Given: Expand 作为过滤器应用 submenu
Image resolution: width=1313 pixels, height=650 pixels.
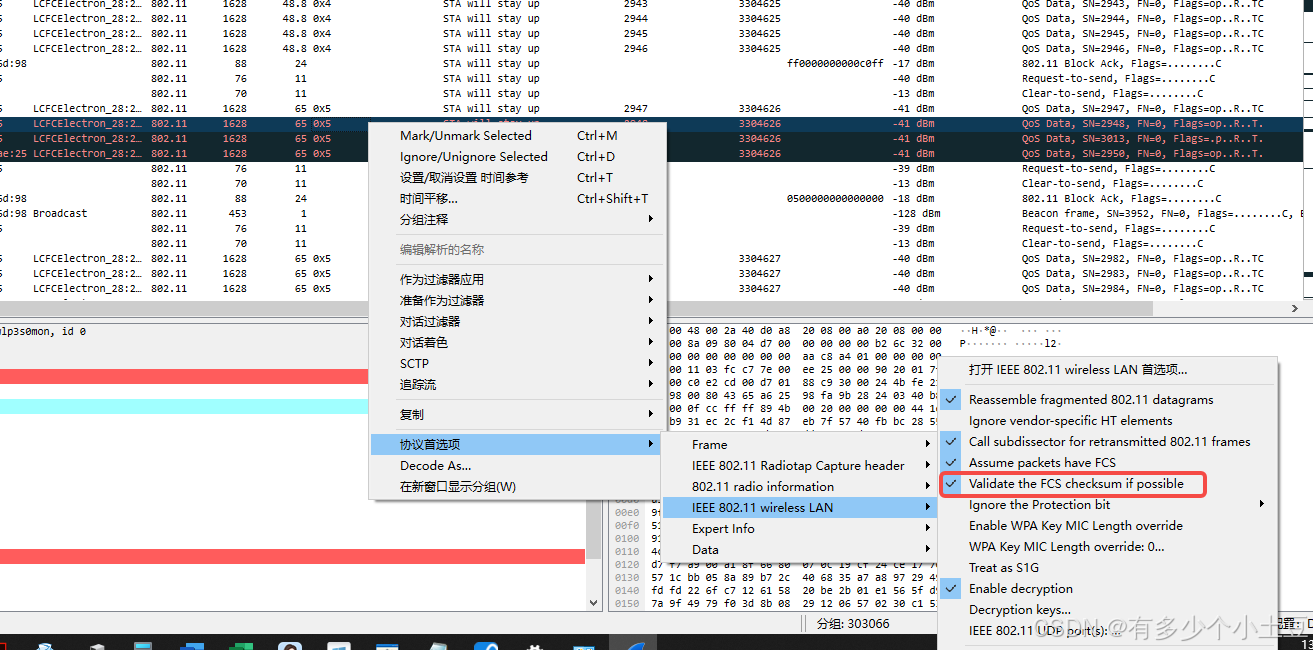Looking at the screenshot, I should point(517,280).
